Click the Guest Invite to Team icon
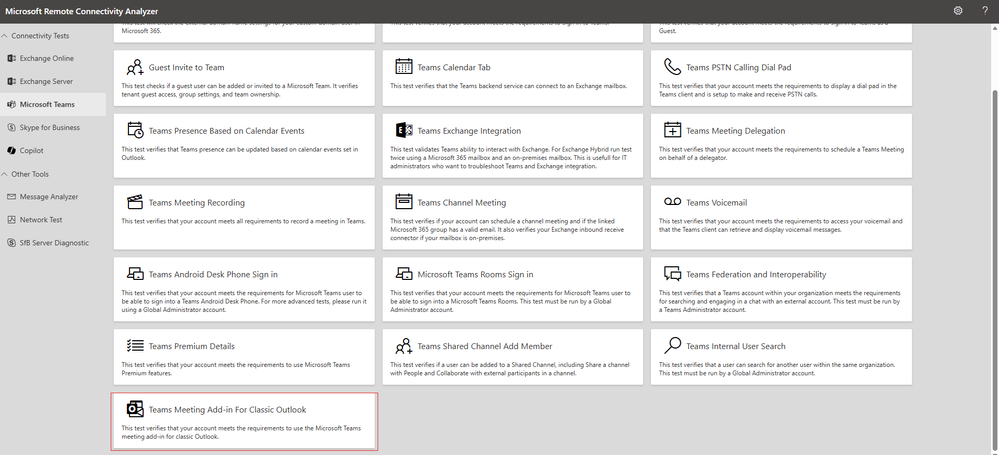999x455 pixels. pos(135,67)
